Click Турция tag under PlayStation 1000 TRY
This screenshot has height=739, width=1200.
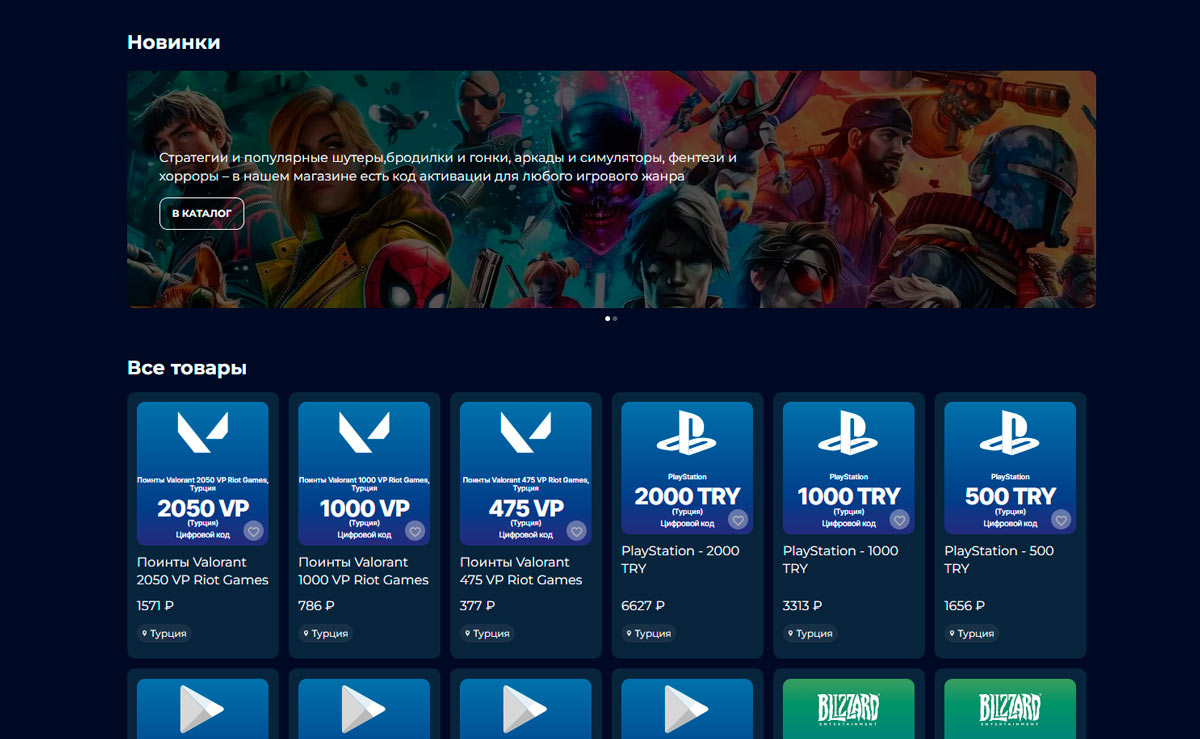(810, 633)
